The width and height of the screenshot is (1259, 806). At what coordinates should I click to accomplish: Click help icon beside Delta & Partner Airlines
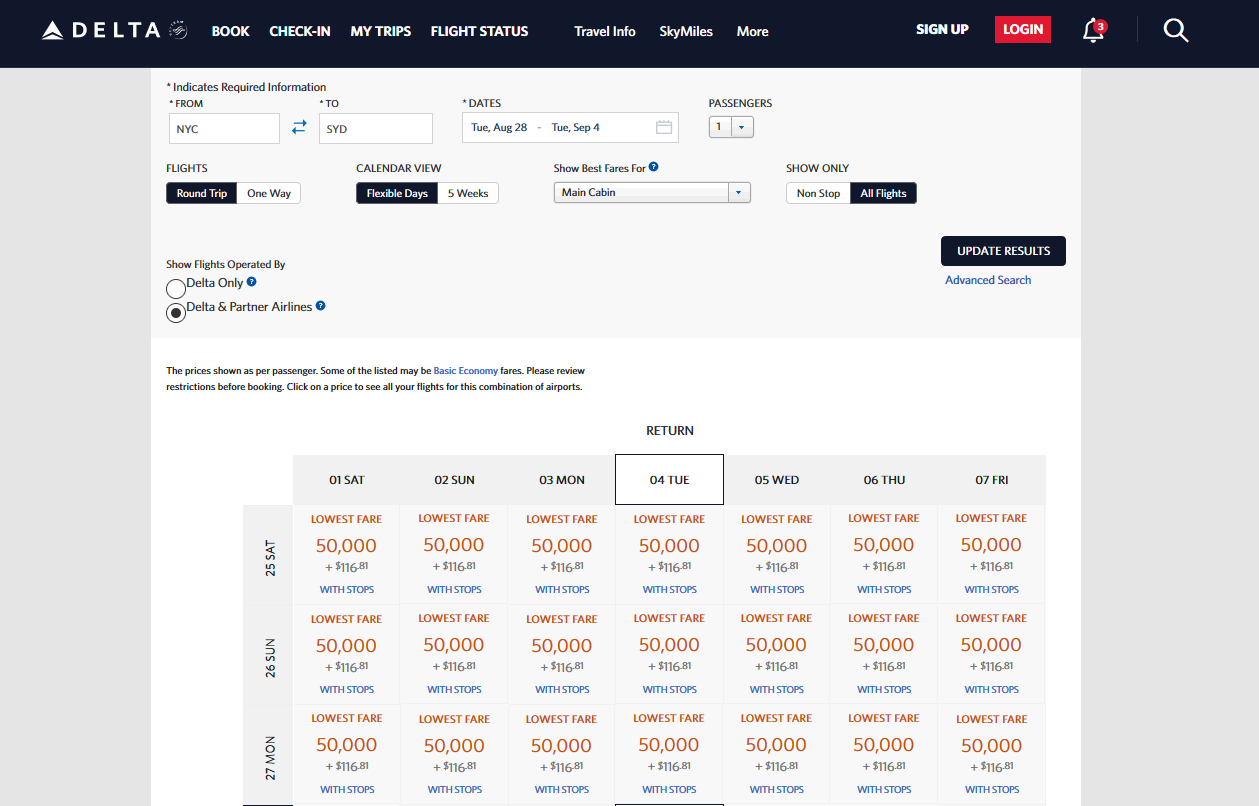pyautogui.click(x=321, y=307)
